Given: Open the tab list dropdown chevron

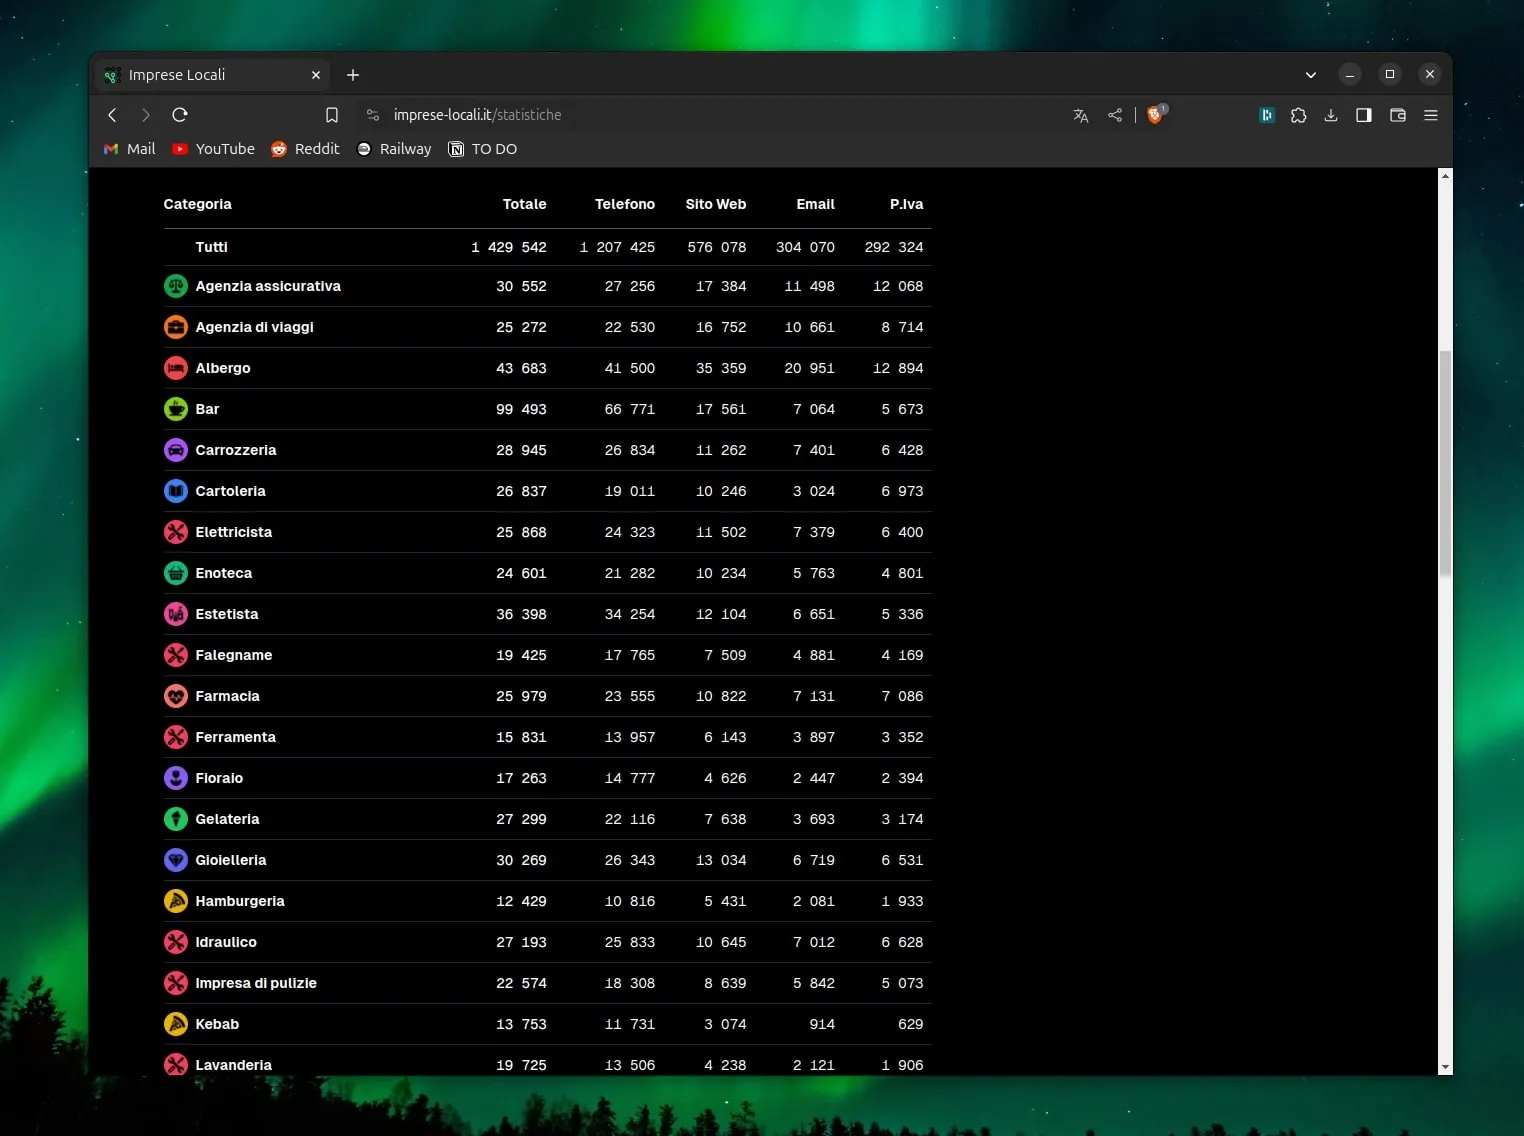Looking at the screenshot, I should 1310,74.
